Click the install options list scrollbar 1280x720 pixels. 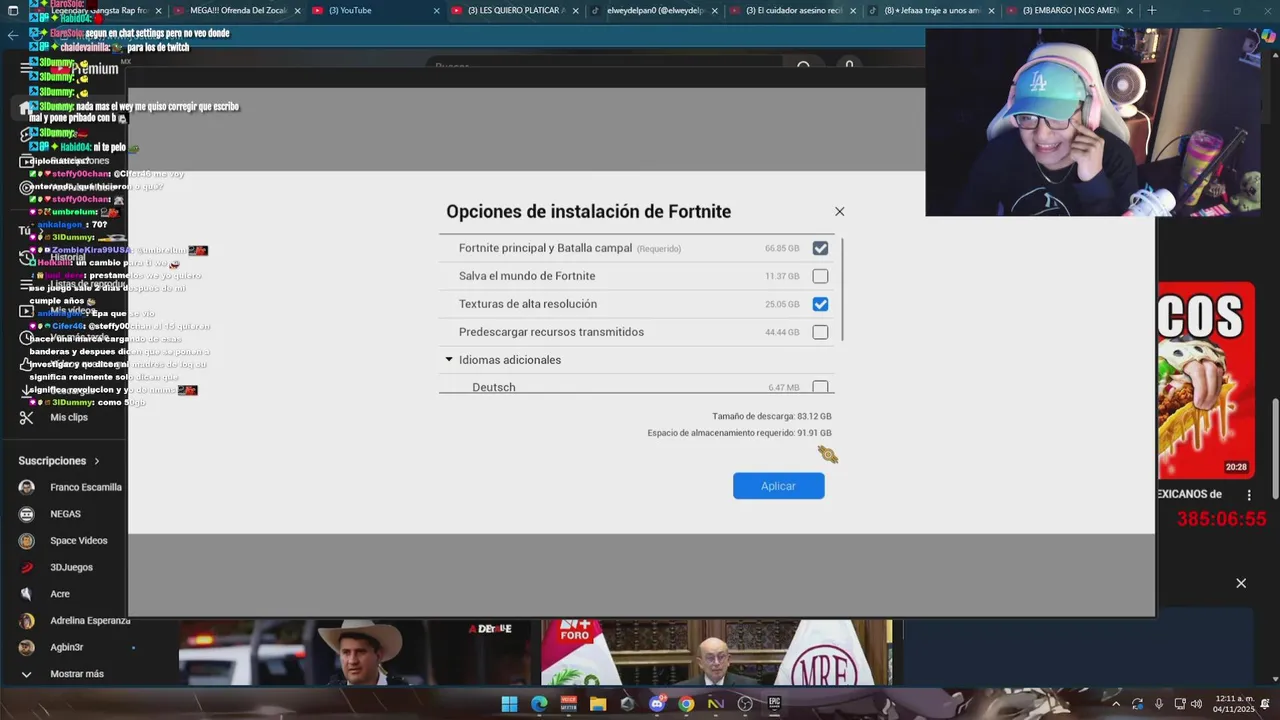(x=844, y=289)
